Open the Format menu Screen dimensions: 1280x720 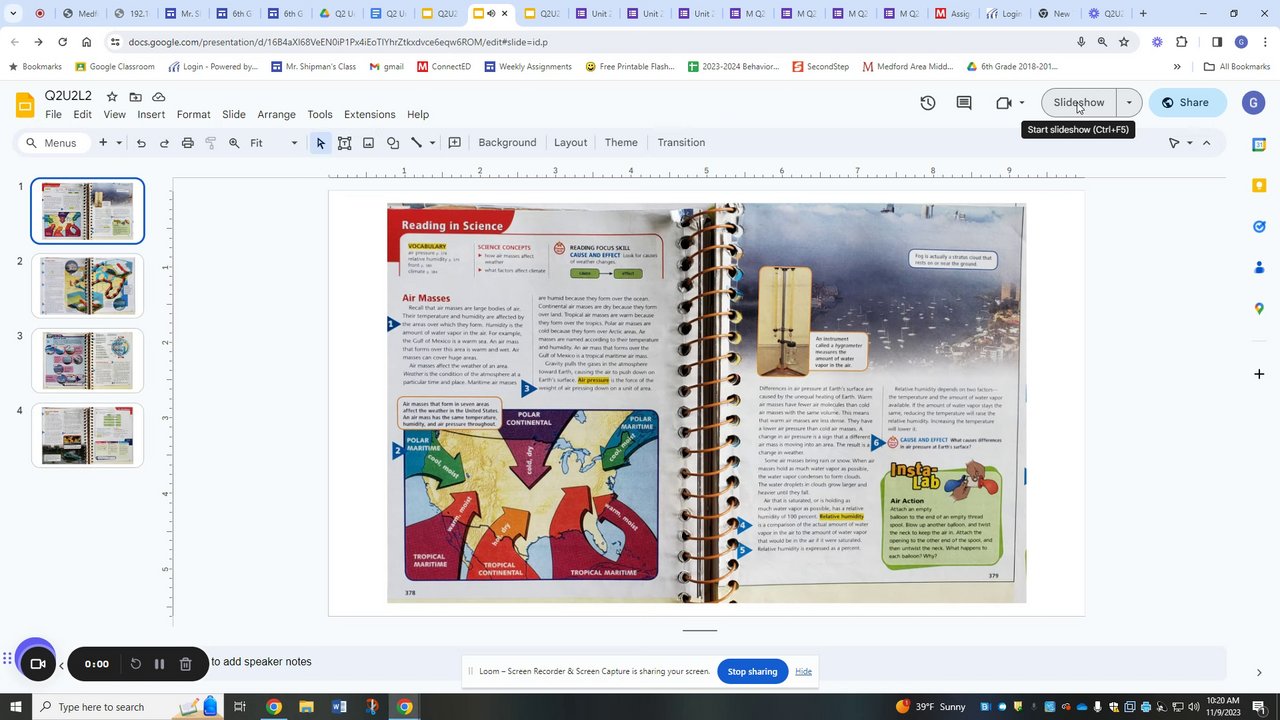[193, 114]
